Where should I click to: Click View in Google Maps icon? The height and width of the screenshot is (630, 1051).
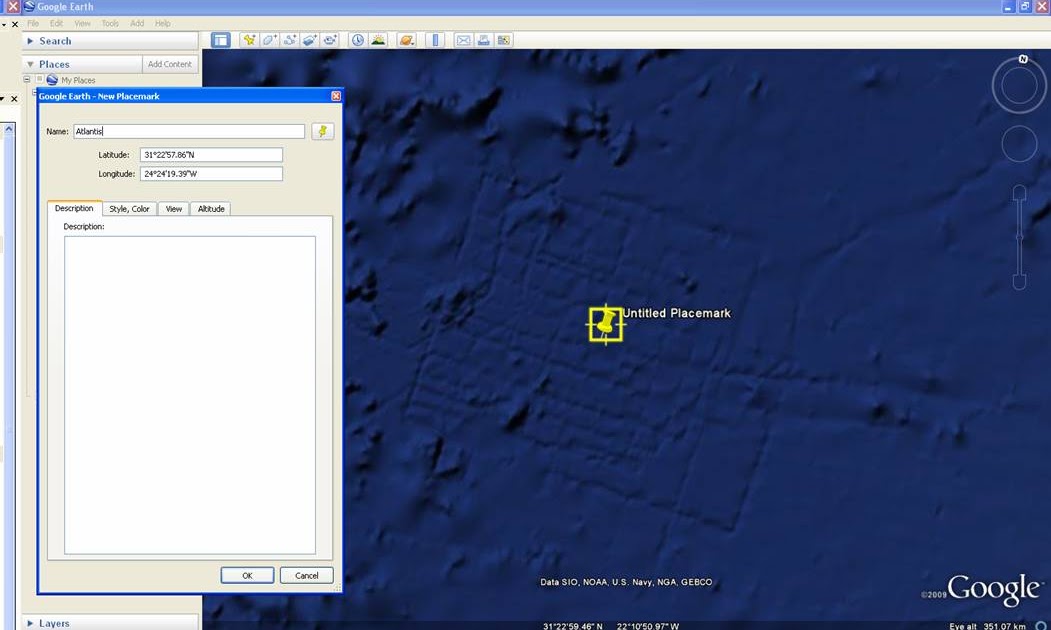[503, 40]
